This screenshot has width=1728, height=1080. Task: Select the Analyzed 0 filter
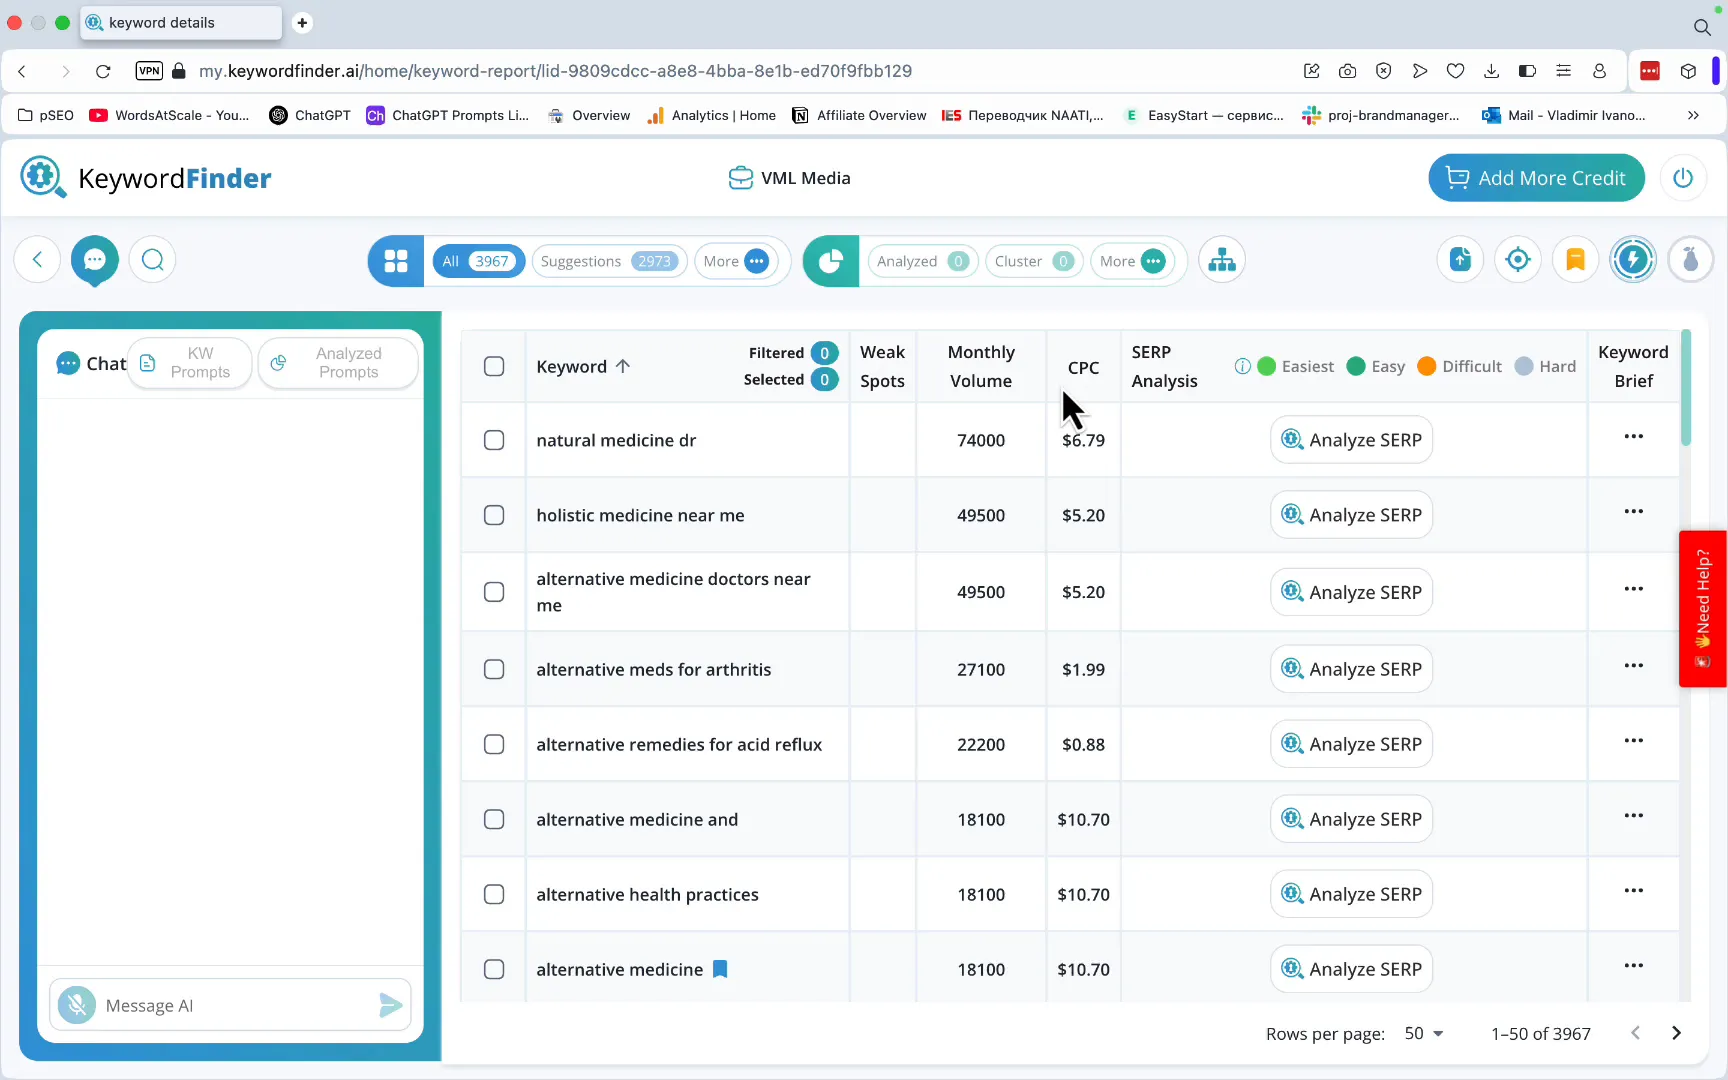923,261
